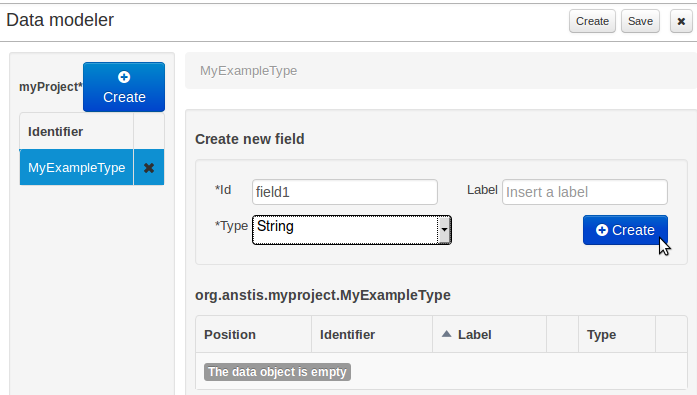
Task: Click the top toolbar Create button
Action: (592, 21)
